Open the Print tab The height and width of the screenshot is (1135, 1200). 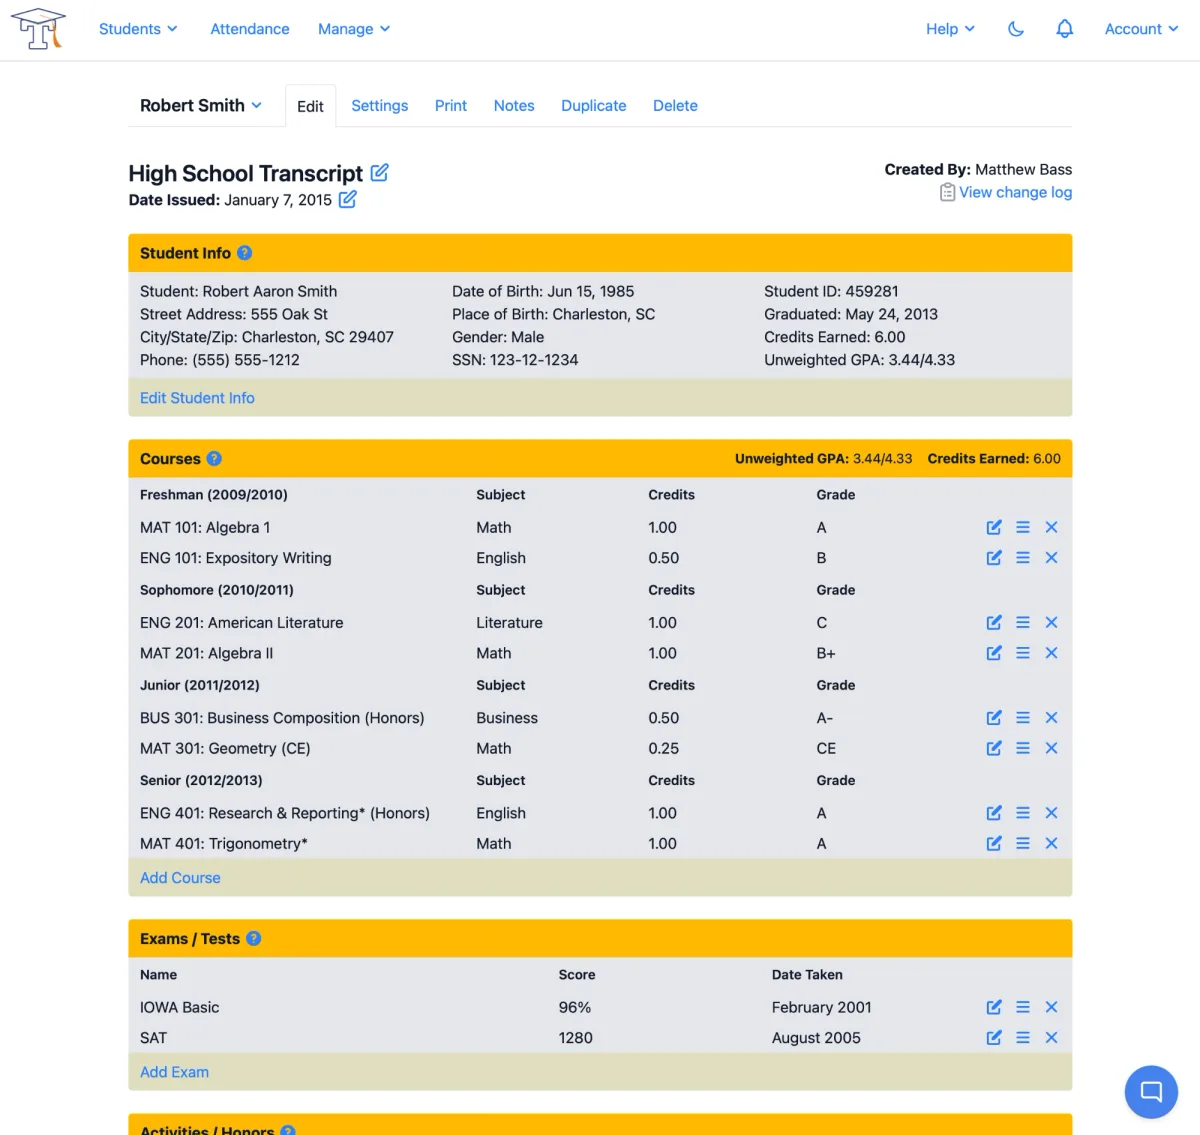click(451, 105)
